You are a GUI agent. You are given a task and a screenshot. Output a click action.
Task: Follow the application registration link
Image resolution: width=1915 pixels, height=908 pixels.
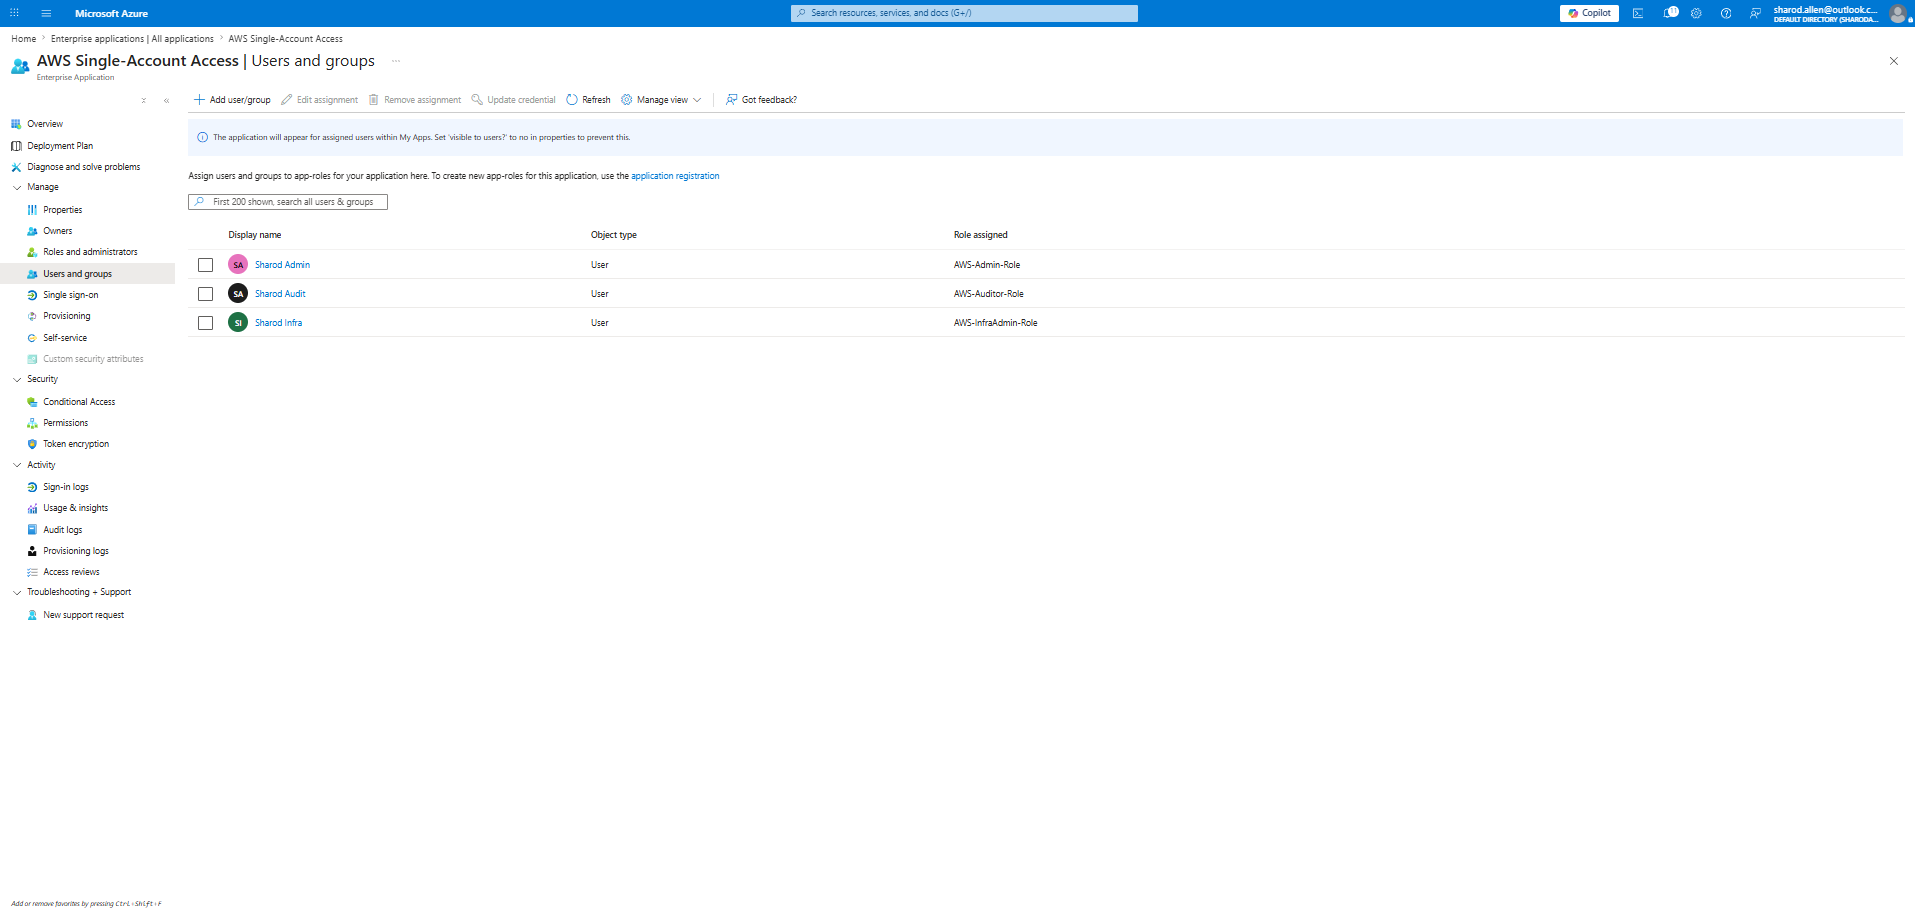point(675,176)
